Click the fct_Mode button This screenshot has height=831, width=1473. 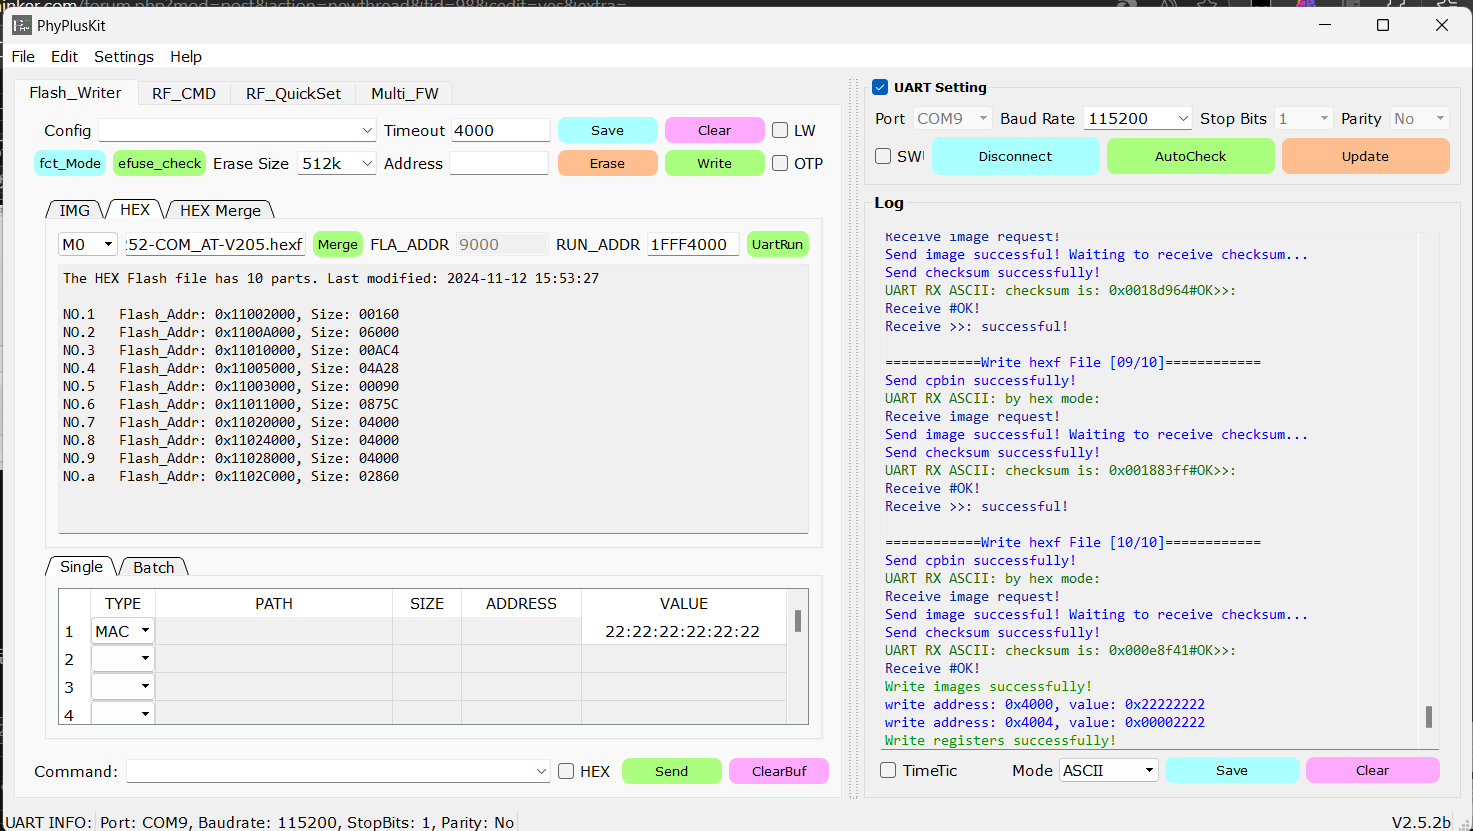(70, 163)
